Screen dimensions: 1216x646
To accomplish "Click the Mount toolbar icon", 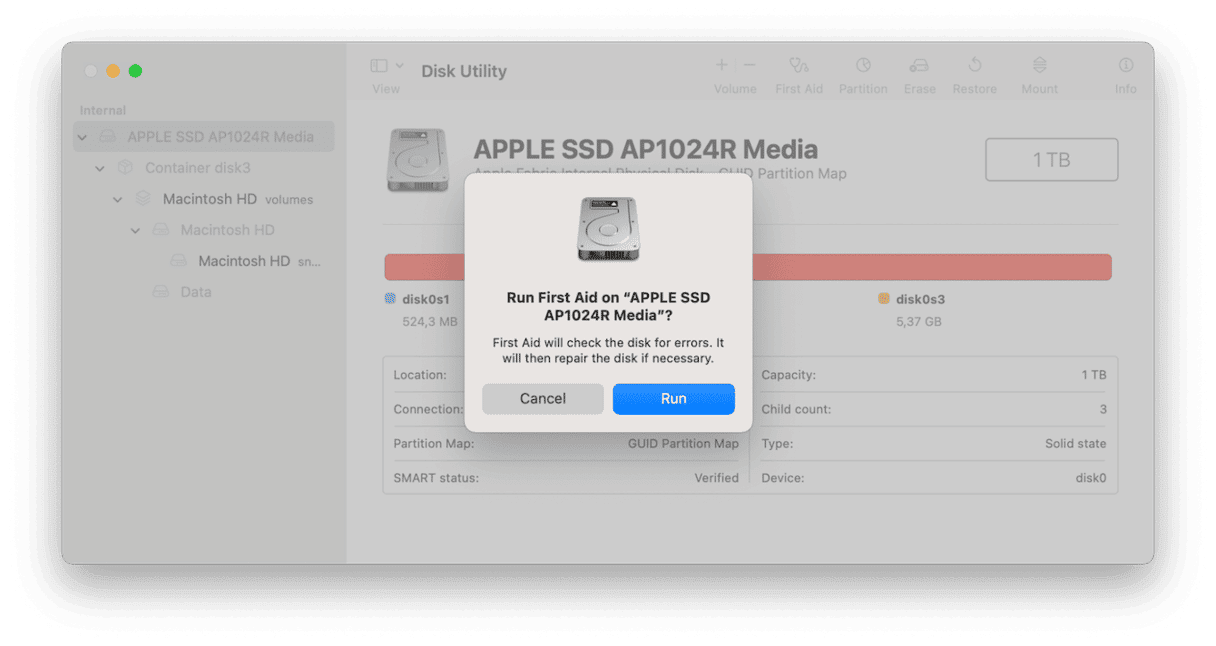I will click(x=1039, y=66).
